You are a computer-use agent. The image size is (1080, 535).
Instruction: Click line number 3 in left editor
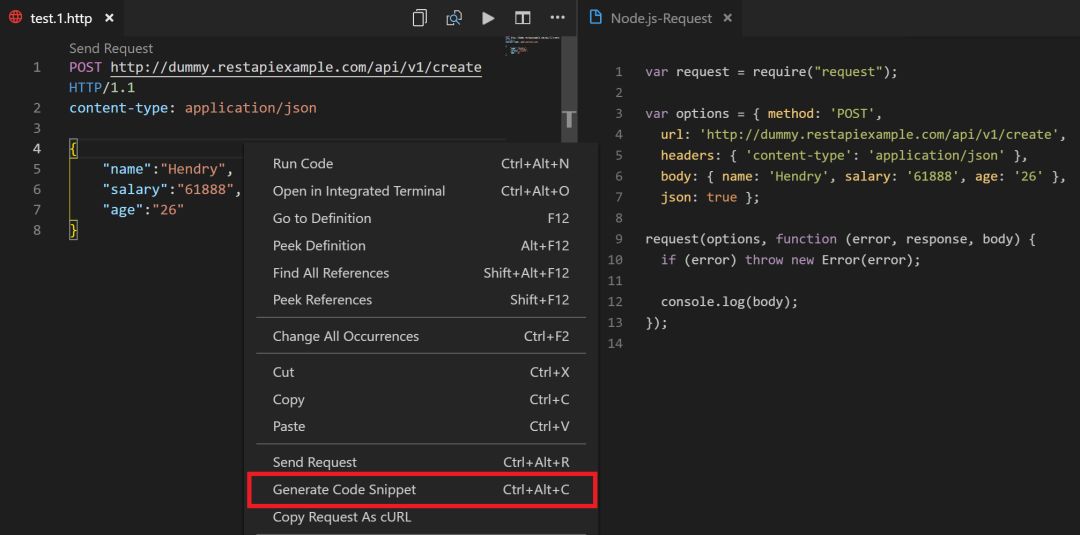point(37,128)
